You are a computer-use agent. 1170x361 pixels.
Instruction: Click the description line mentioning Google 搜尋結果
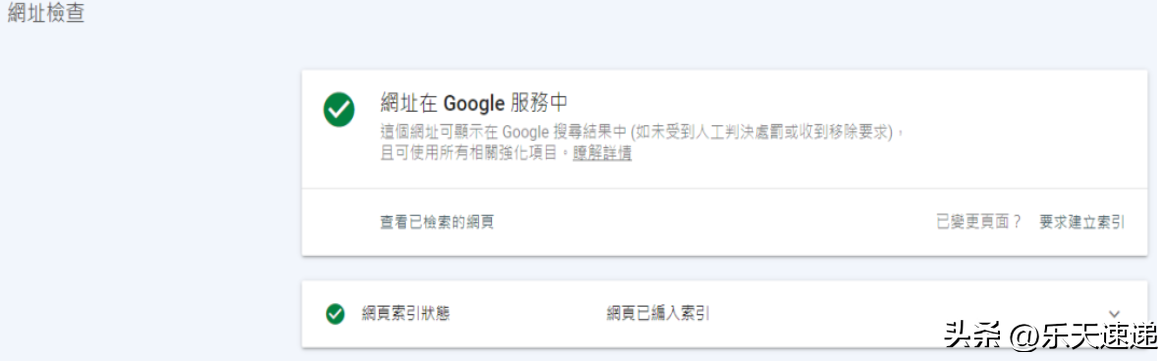coord(642,133)
